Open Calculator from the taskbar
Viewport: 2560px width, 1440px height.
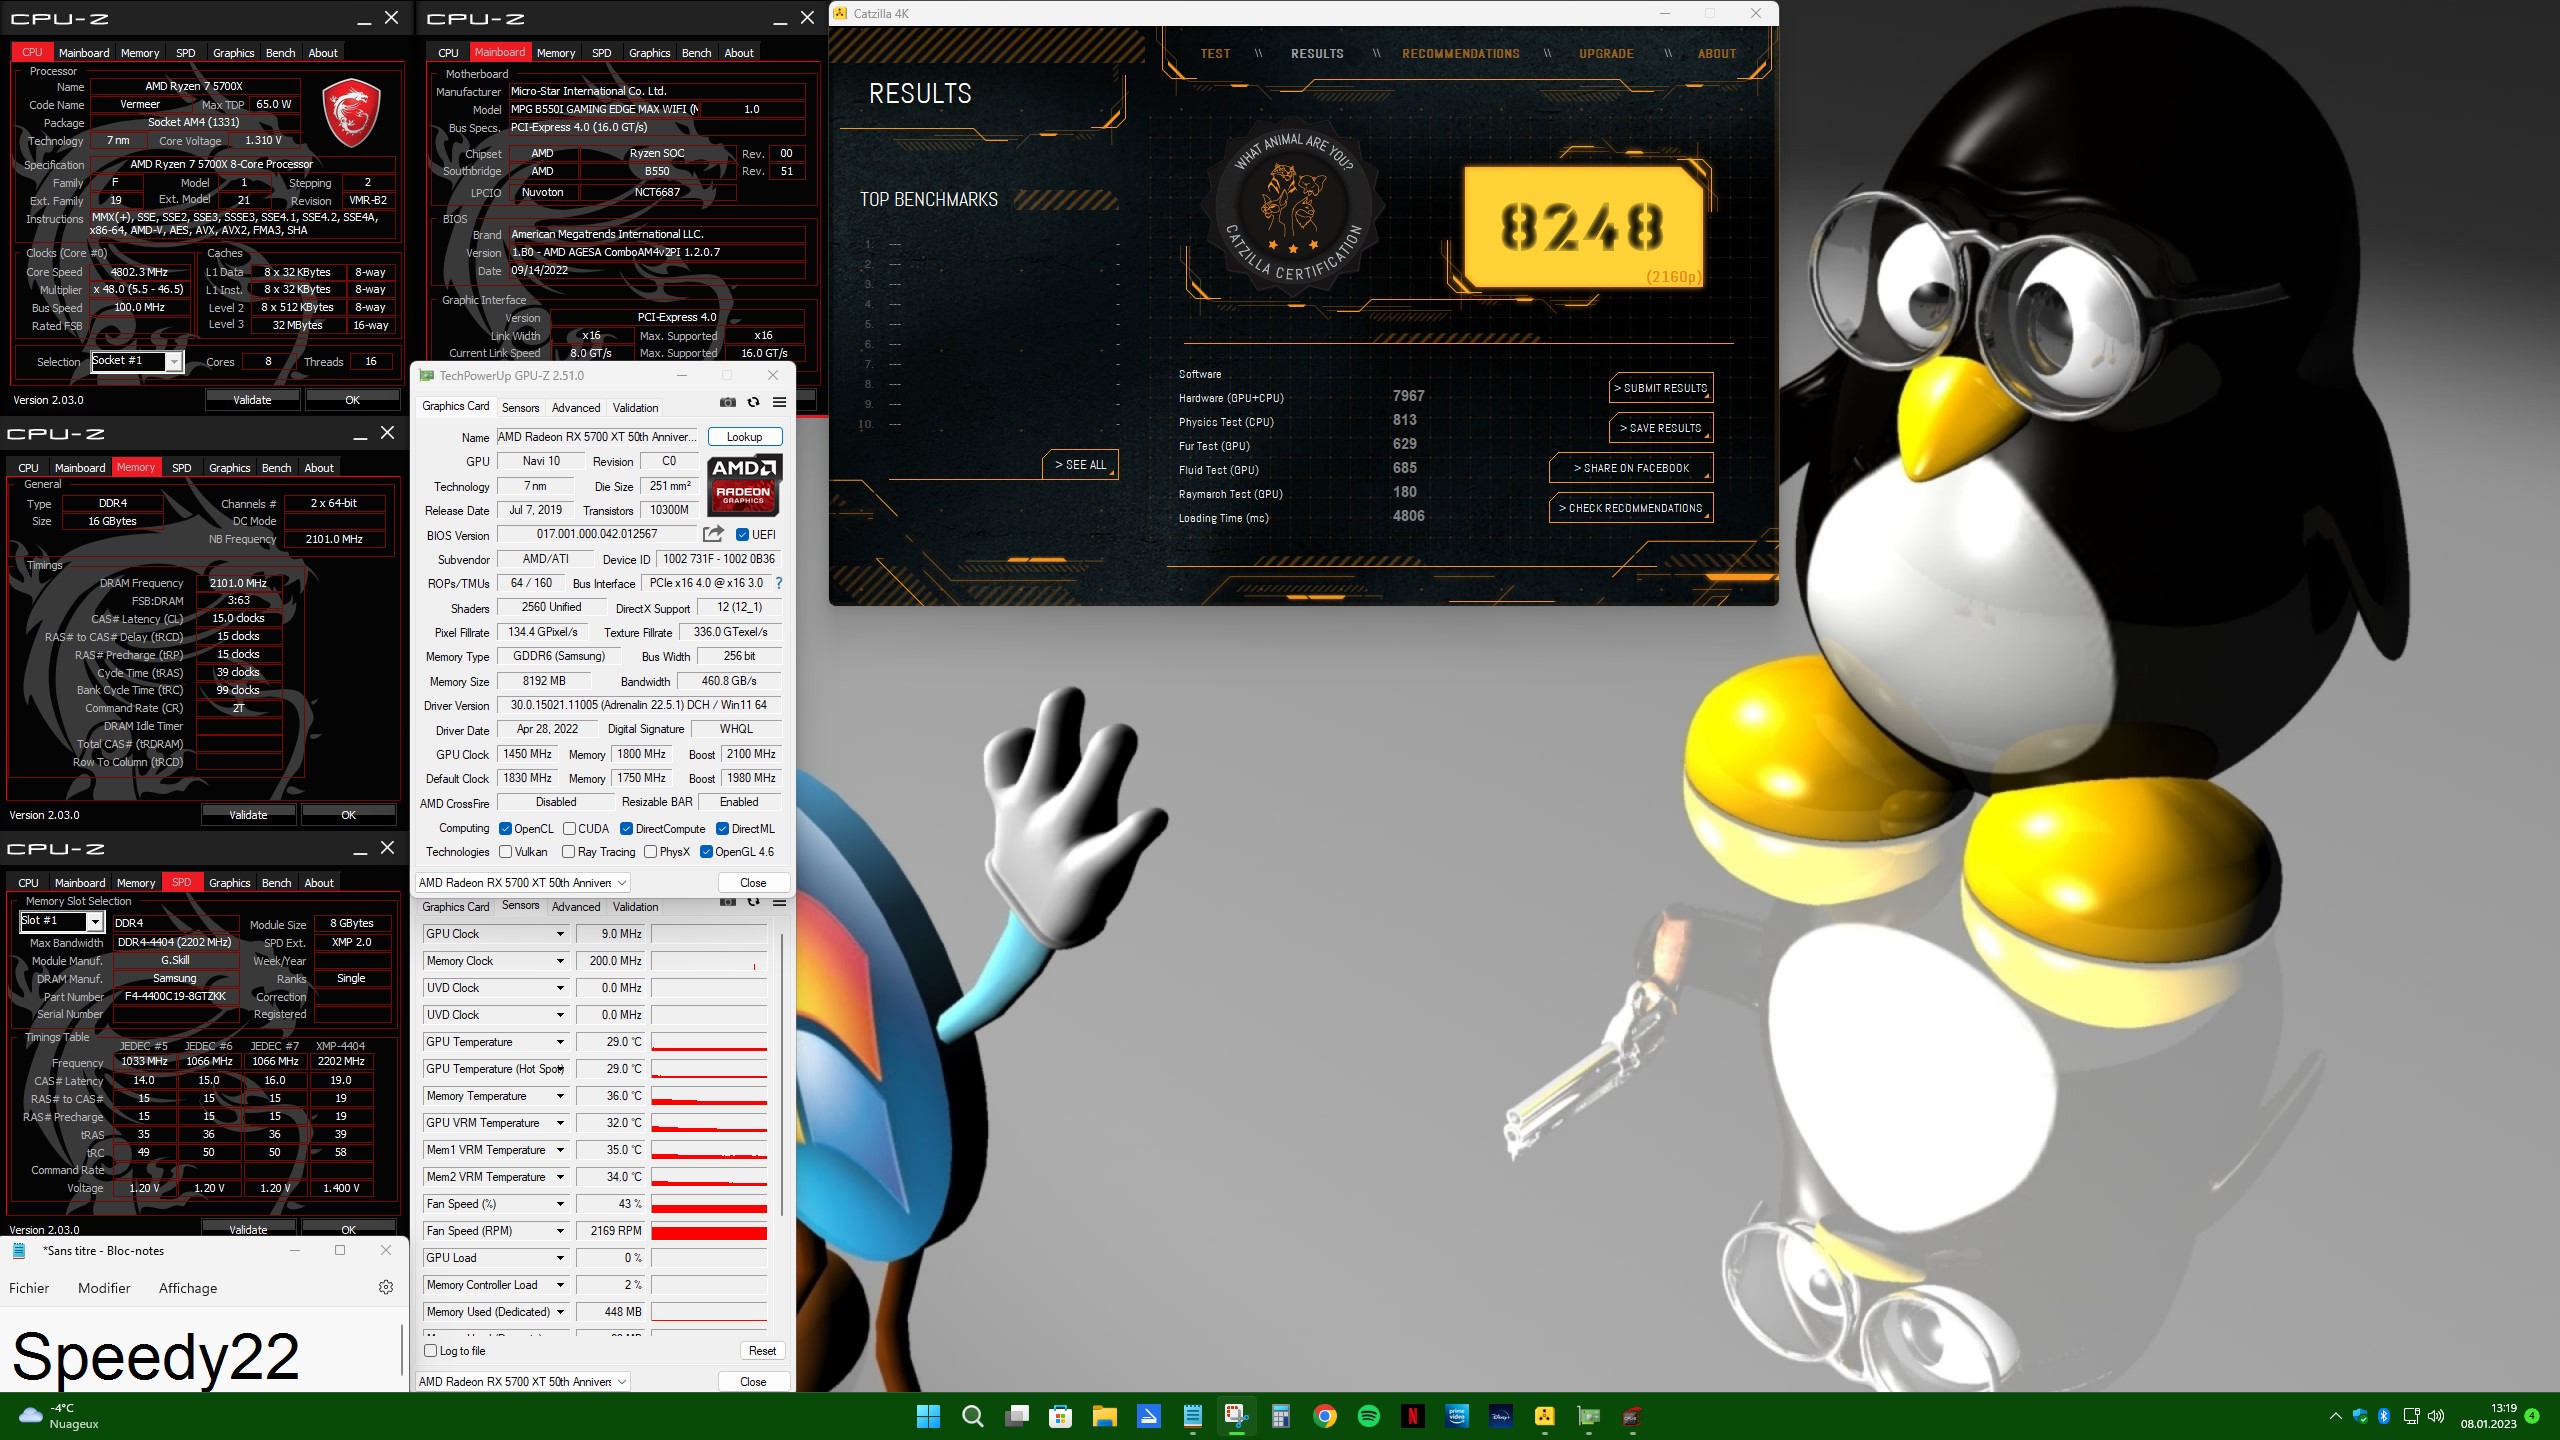click(x=1281, y=1416)
